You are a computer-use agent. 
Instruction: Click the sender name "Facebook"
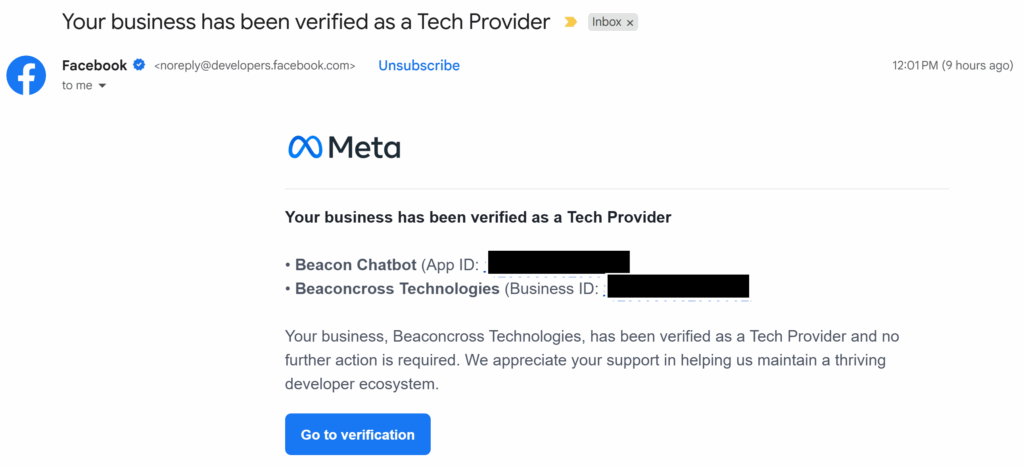click(94, 65)
